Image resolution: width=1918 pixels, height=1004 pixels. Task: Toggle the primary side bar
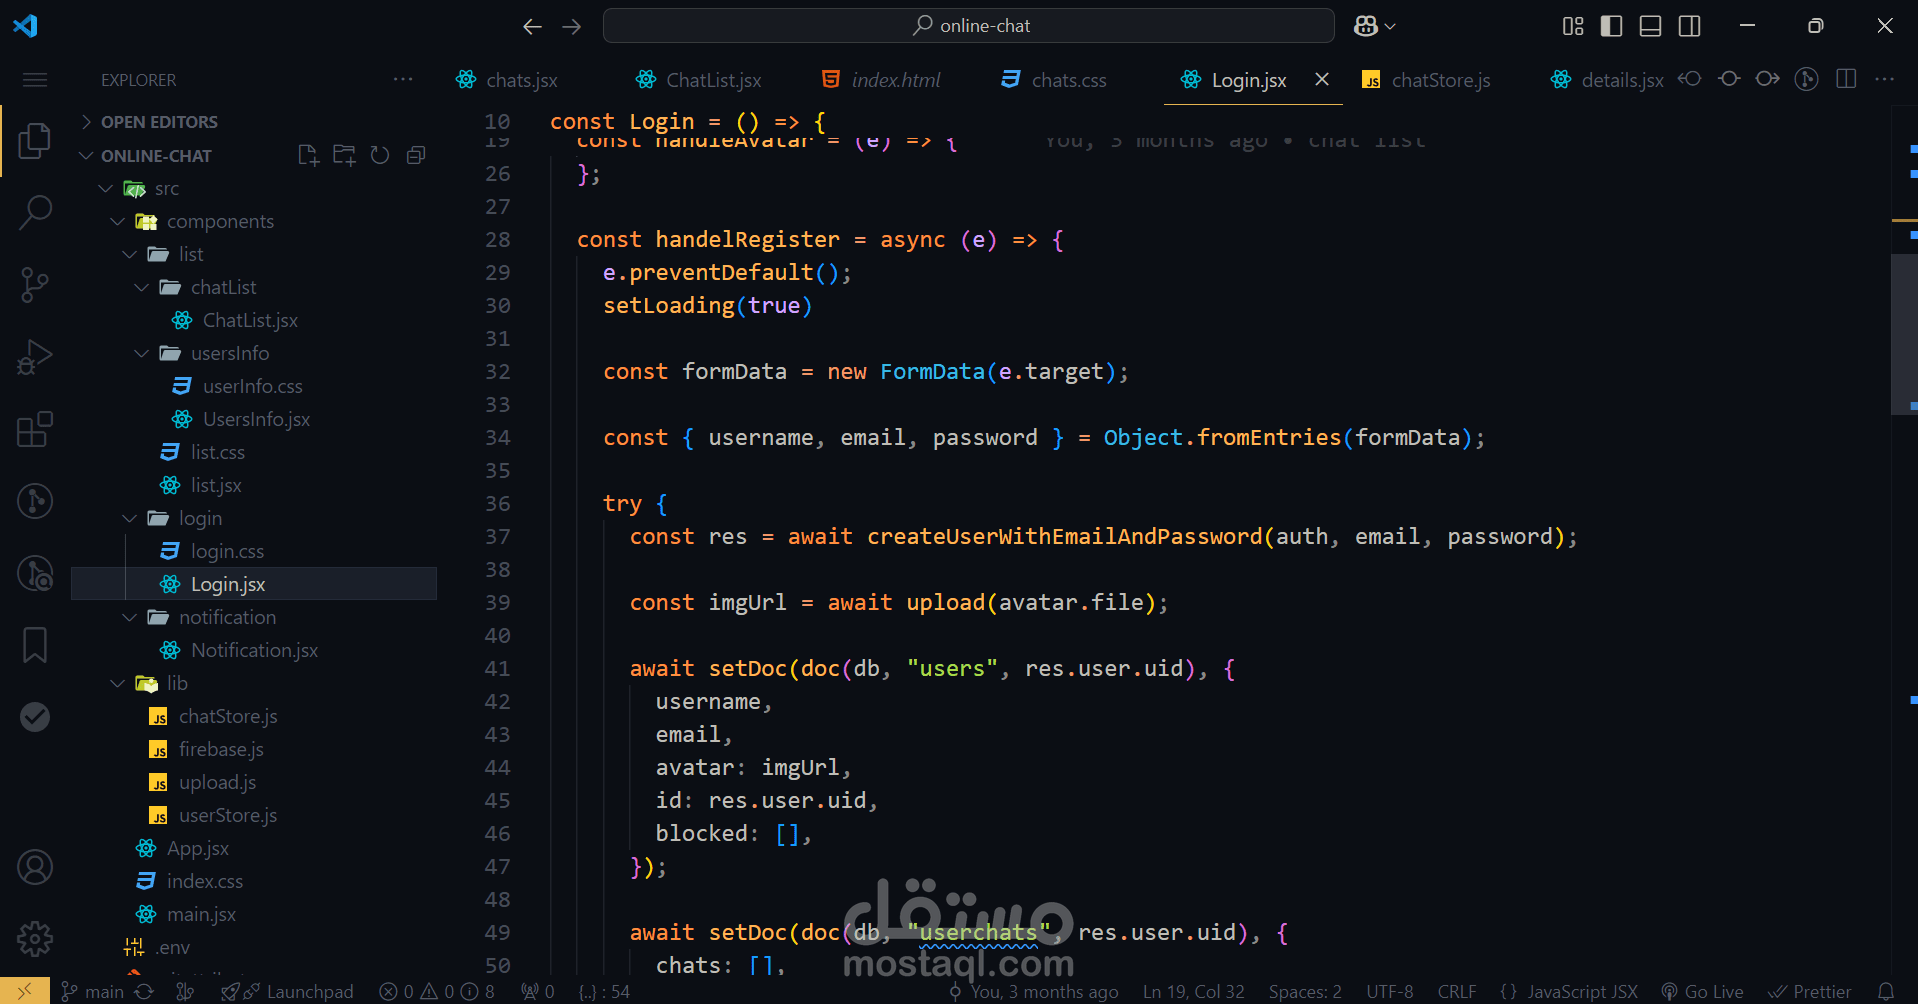(x=1612, y=26)
